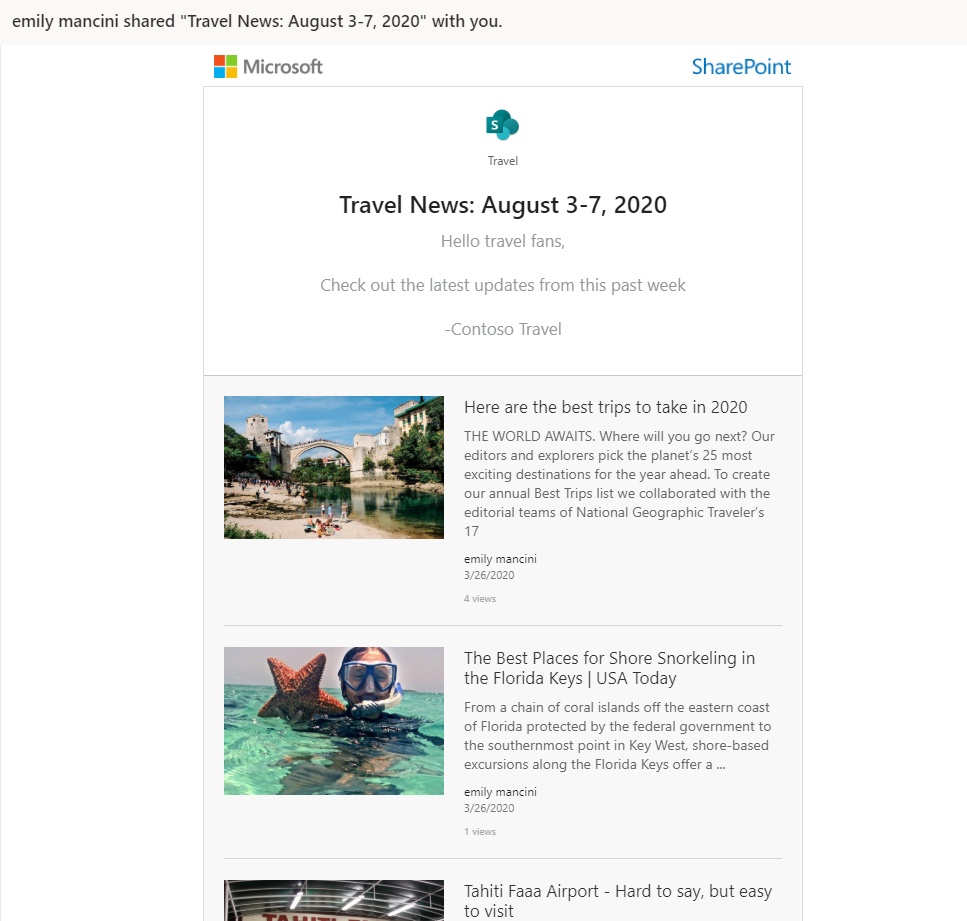Click the snorkeling article description text

pyautogui.click(x=617, y=736)
